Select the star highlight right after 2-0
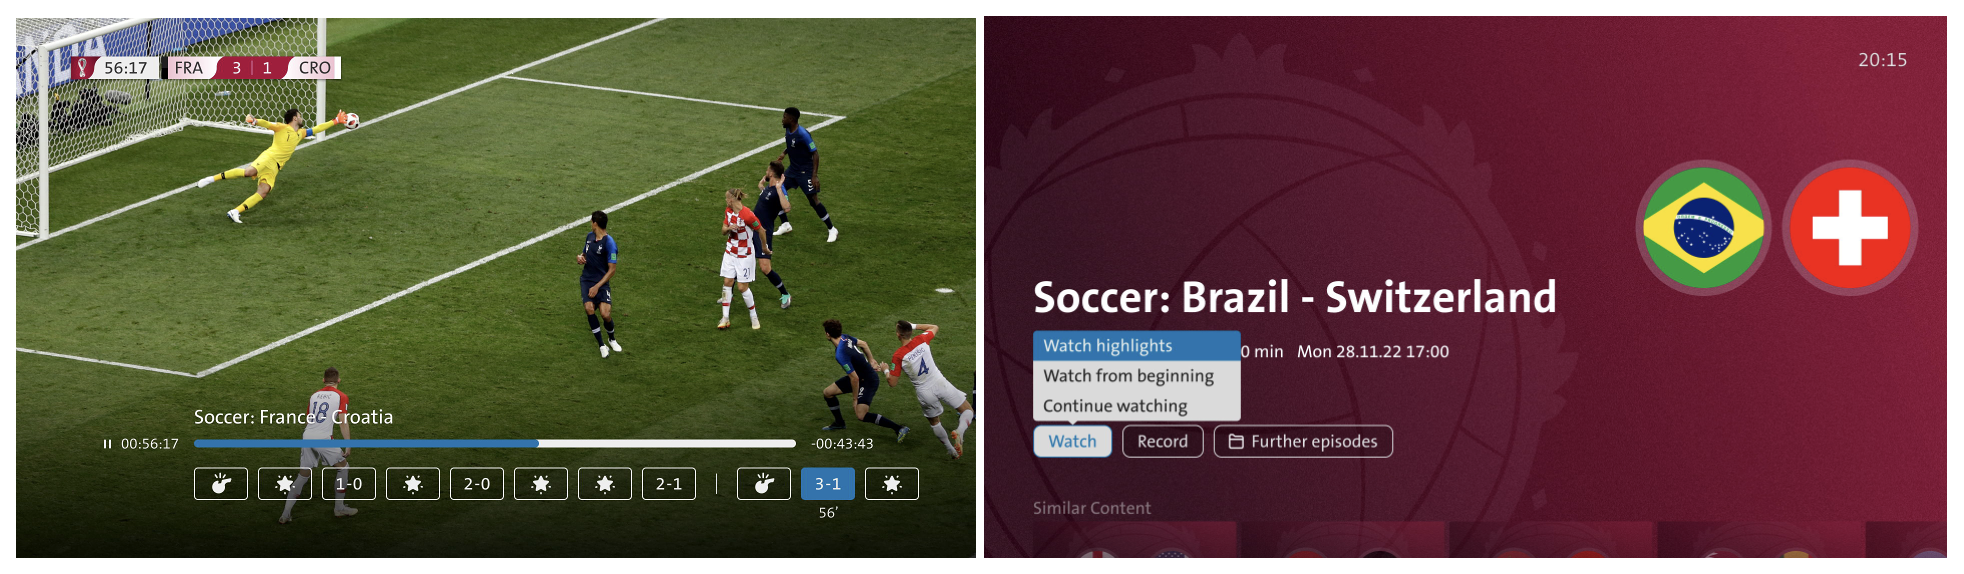Screen dimensions: 1964x574 point(541,484)
